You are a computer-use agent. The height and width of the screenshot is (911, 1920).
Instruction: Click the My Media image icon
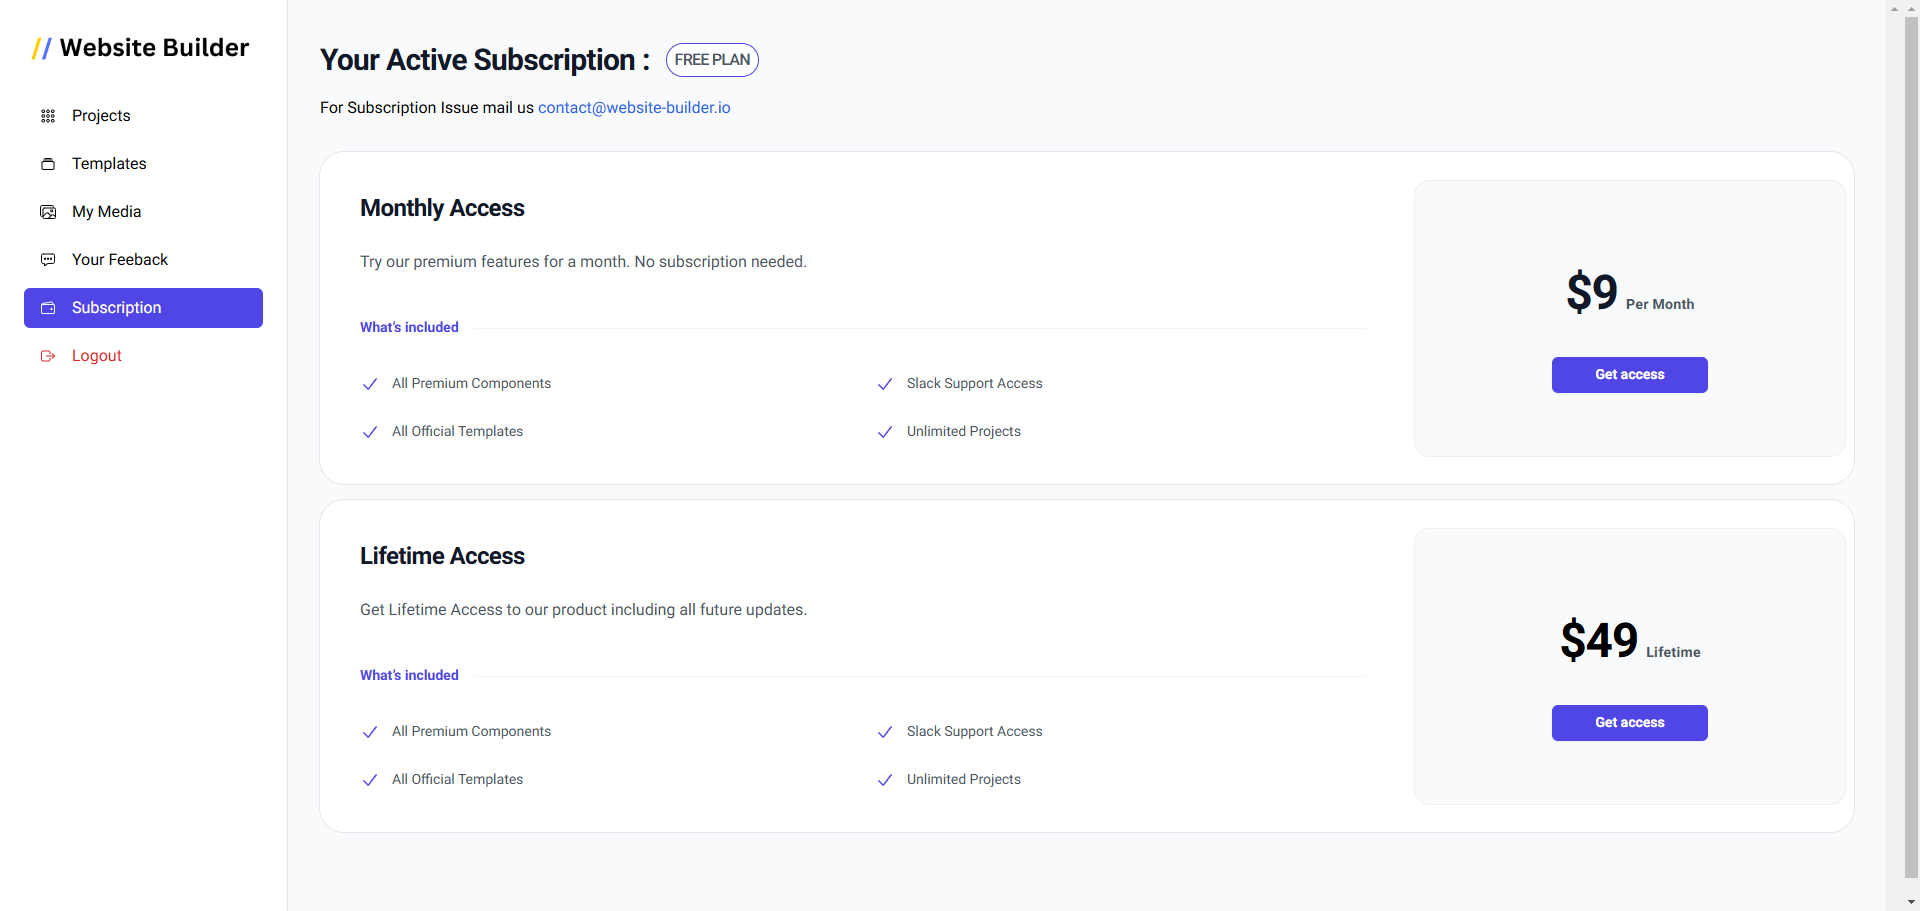pos(48,212)
